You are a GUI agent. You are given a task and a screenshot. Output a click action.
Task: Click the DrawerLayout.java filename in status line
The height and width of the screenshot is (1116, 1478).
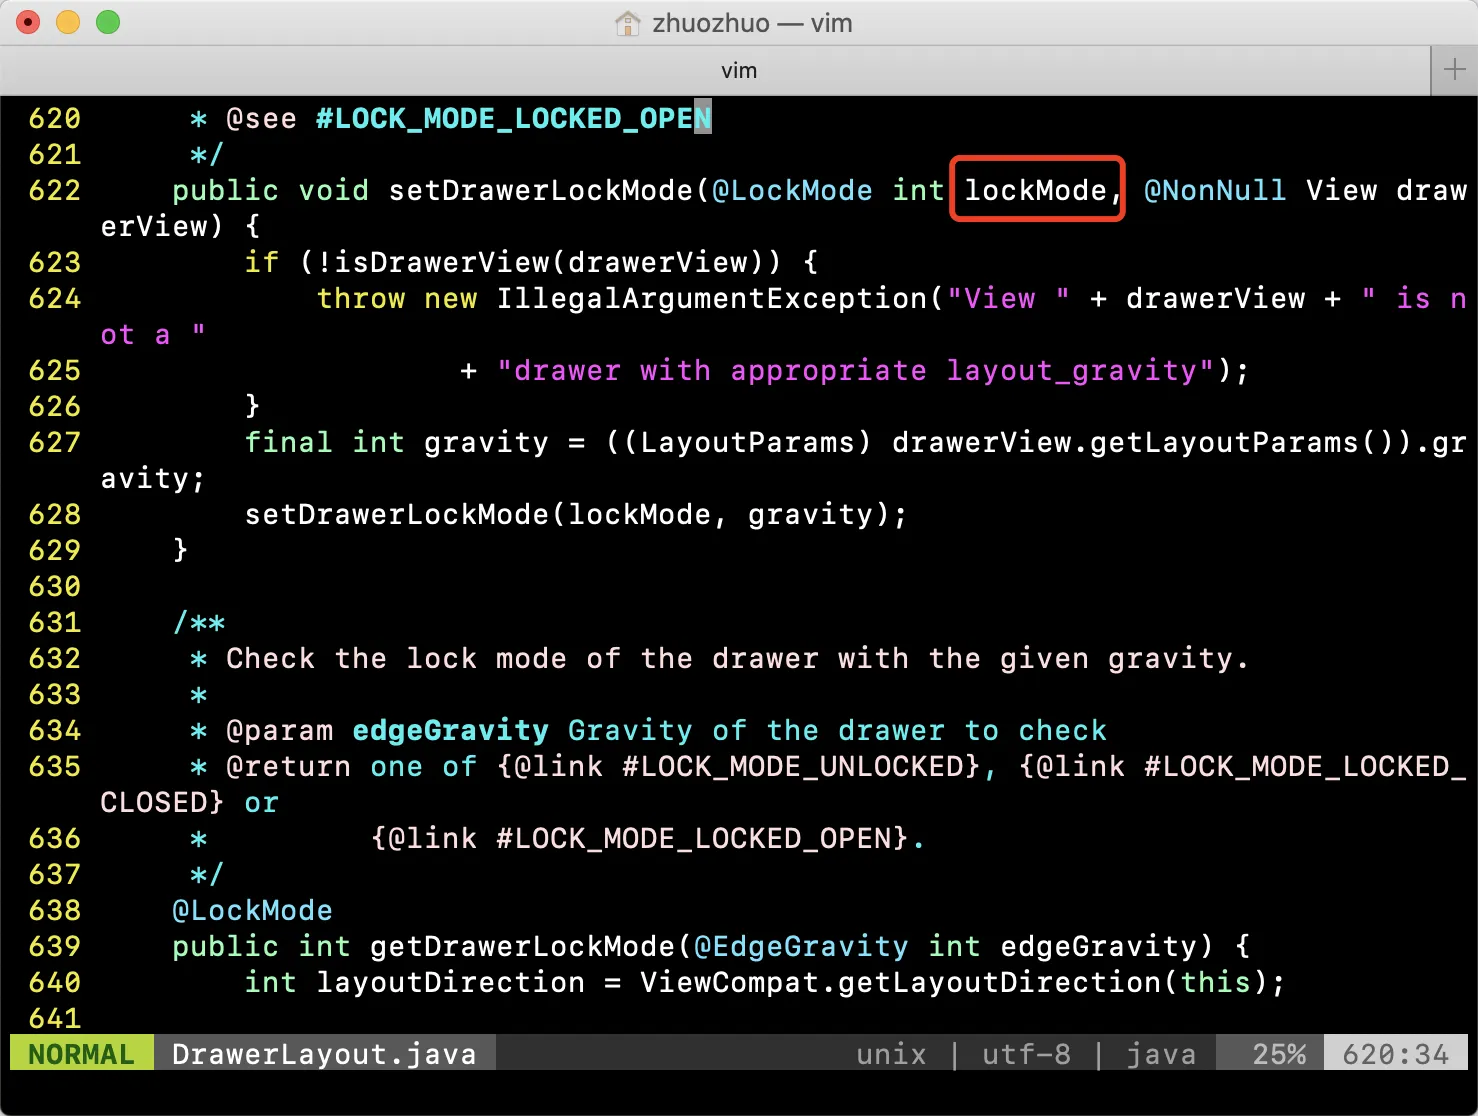(x=324, y=1054)
